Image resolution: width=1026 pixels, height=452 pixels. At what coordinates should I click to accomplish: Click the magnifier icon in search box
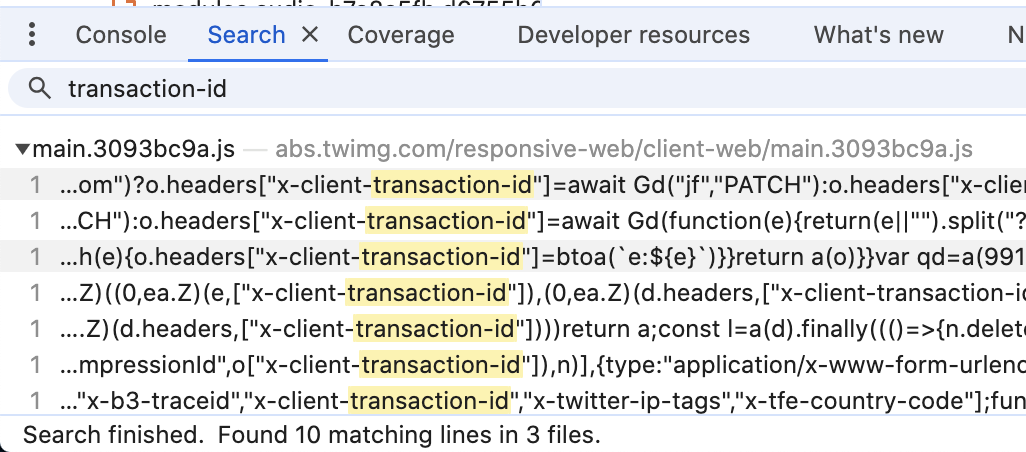[40, 89]
